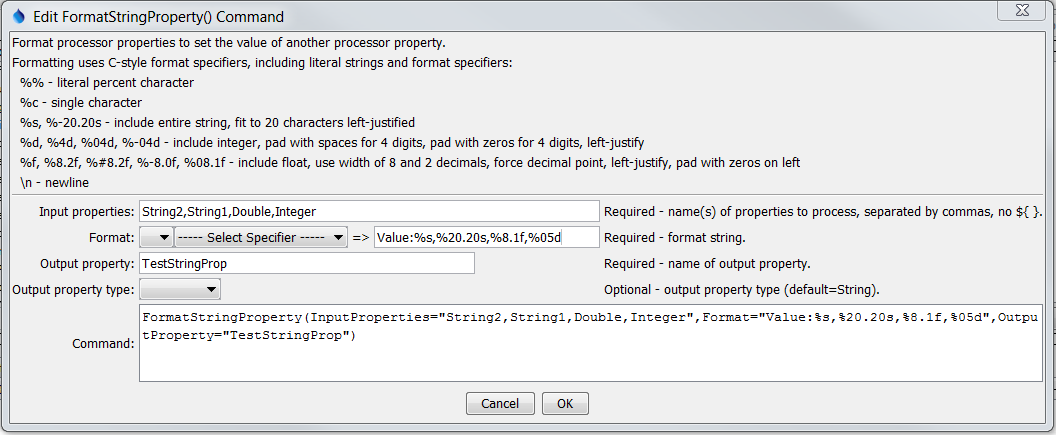Open the small blank dropdown beside Format label

[156, 237]
